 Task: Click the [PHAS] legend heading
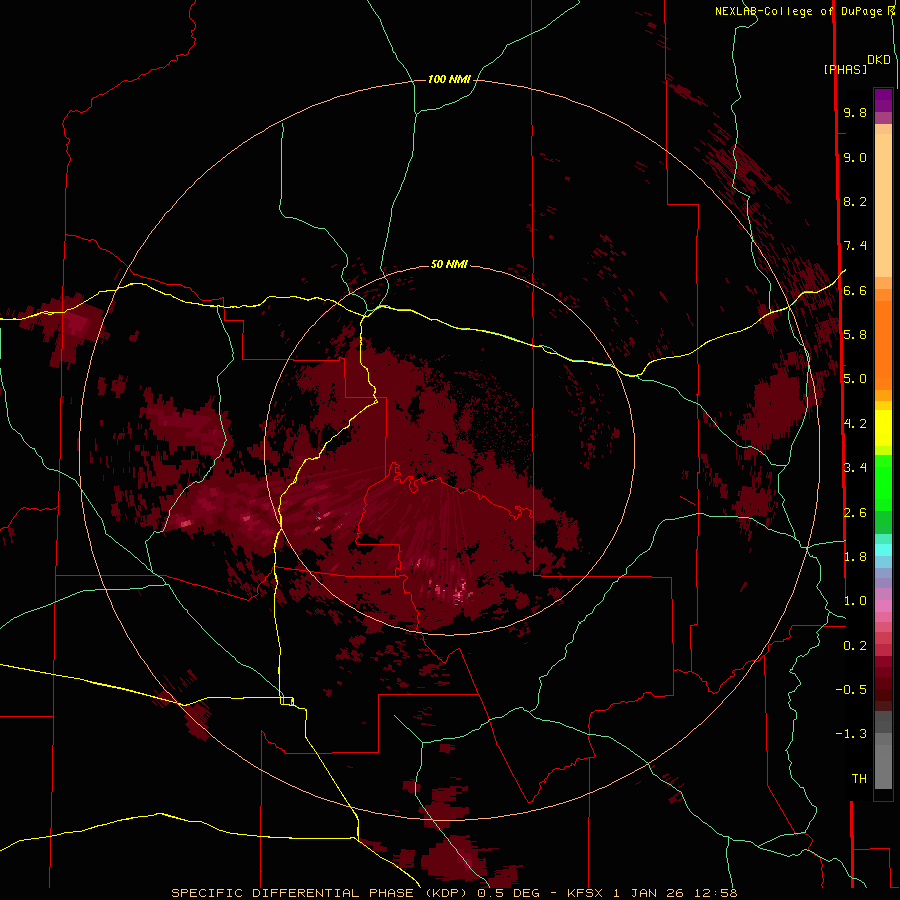[x=845, y=69]
